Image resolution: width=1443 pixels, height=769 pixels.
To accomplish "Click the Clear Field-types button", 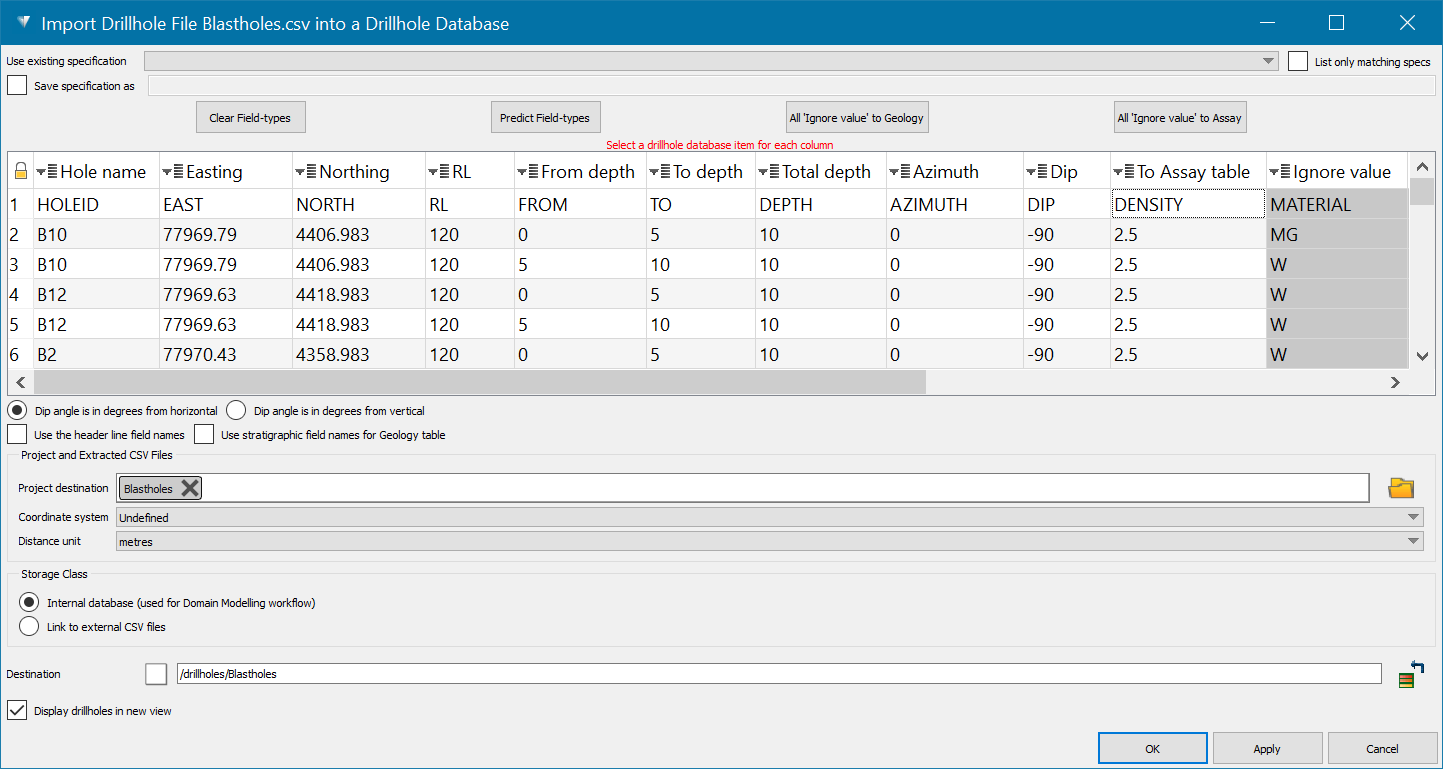I will click(250, 118).
